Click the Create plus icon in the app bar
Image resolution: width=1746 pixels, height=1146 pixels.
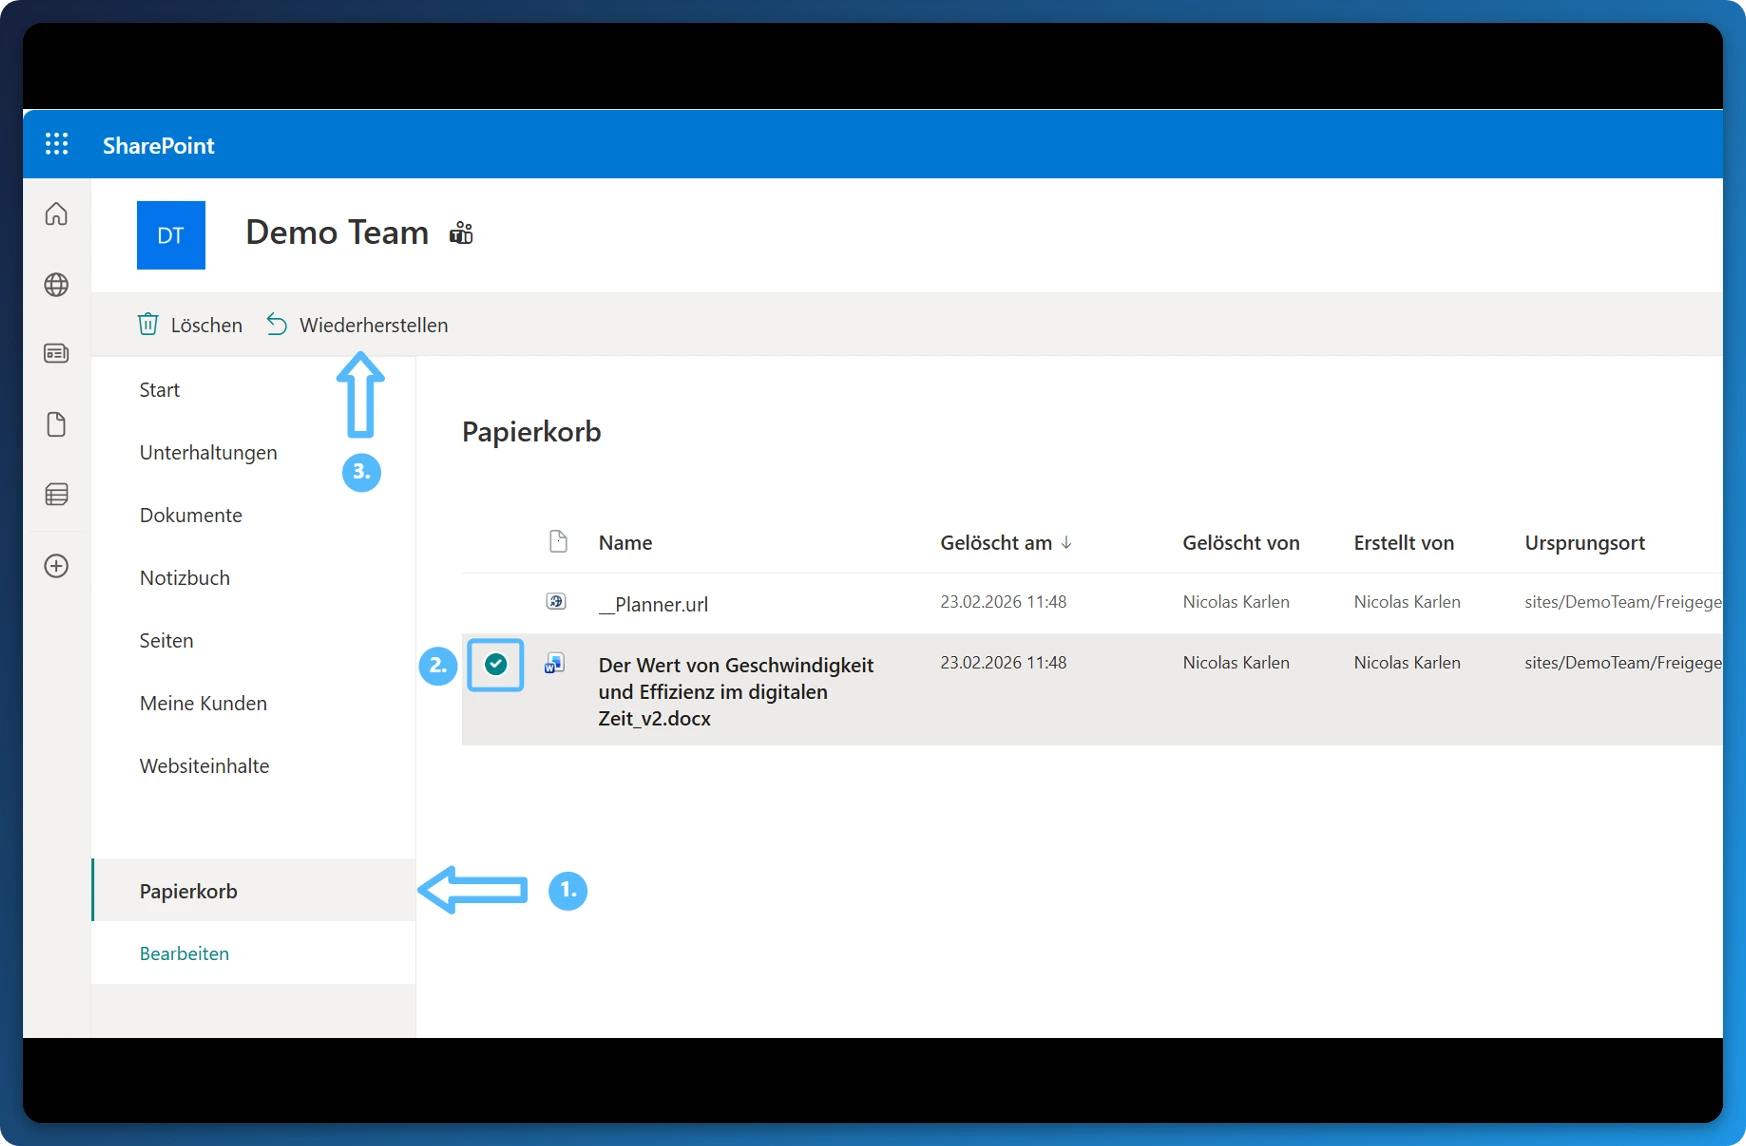56,566
